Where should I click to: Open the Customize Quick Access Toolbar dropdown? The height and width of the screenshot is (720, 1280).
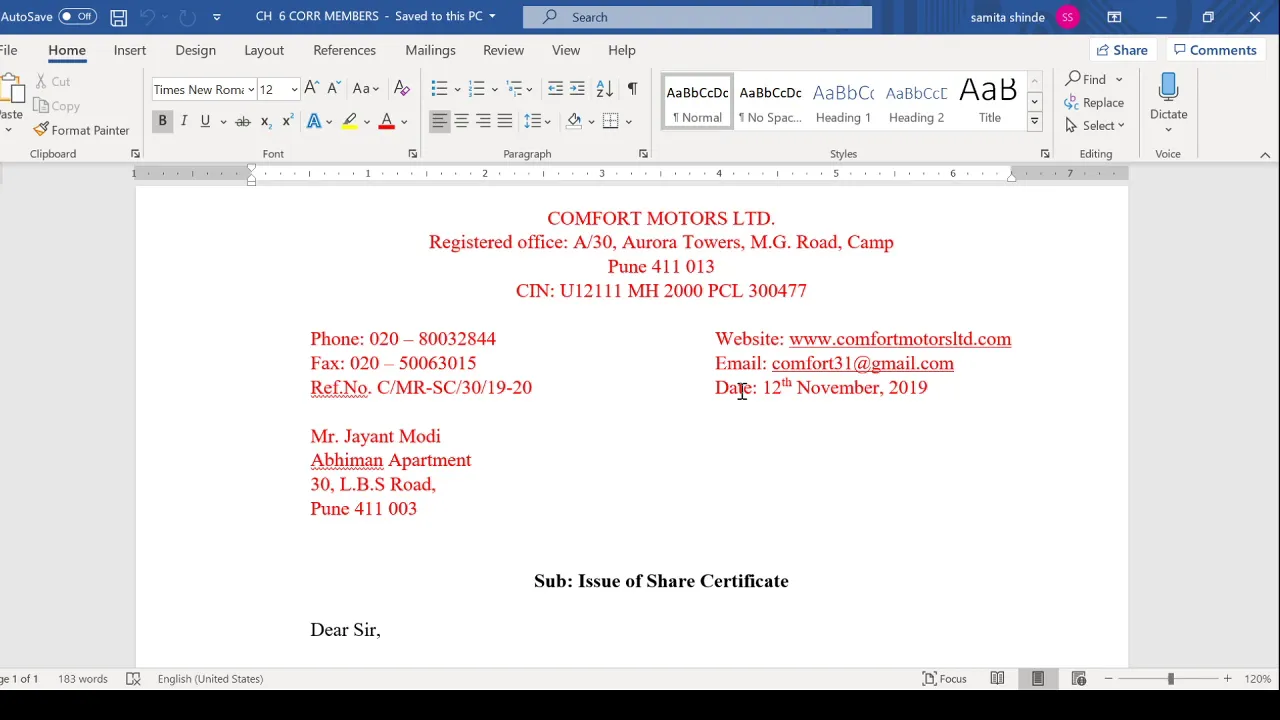216,17
